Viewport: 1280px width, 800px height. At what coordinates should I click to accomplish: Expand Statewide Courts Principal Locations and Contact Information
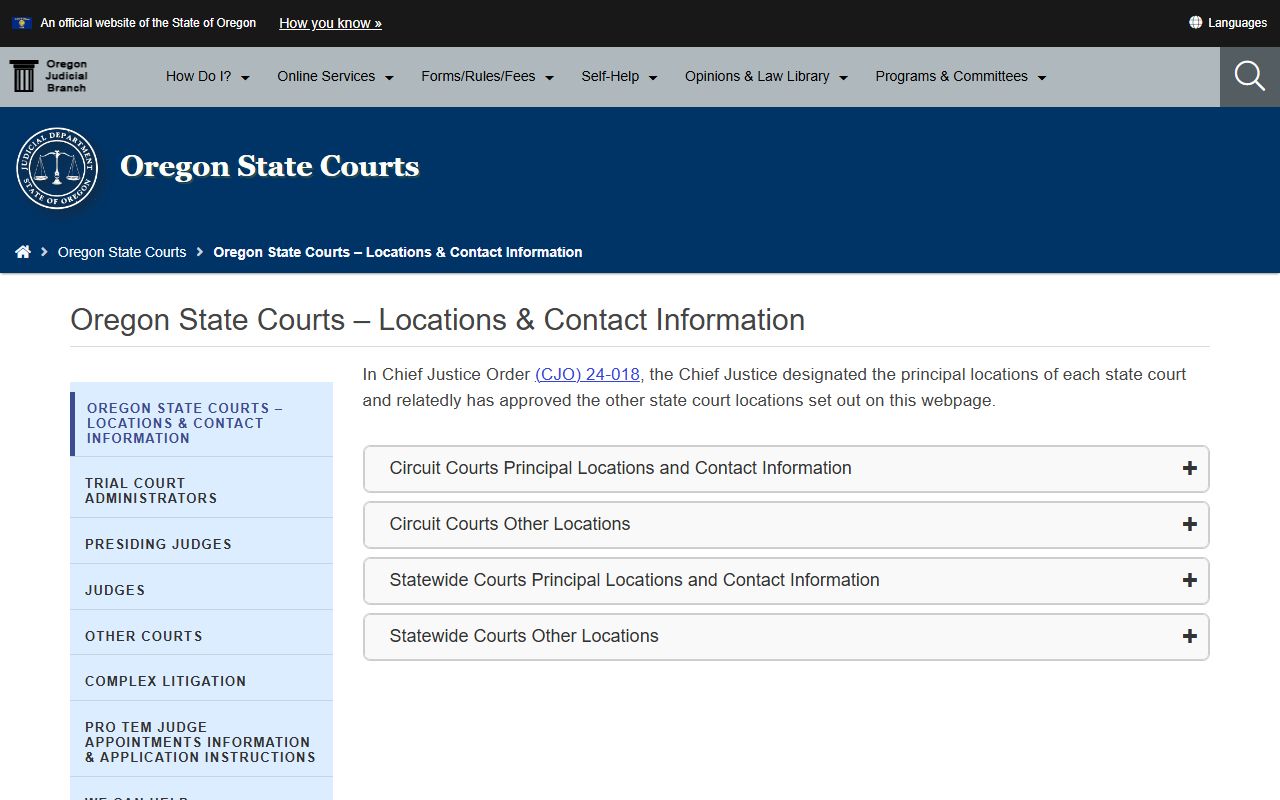(786, 580)
